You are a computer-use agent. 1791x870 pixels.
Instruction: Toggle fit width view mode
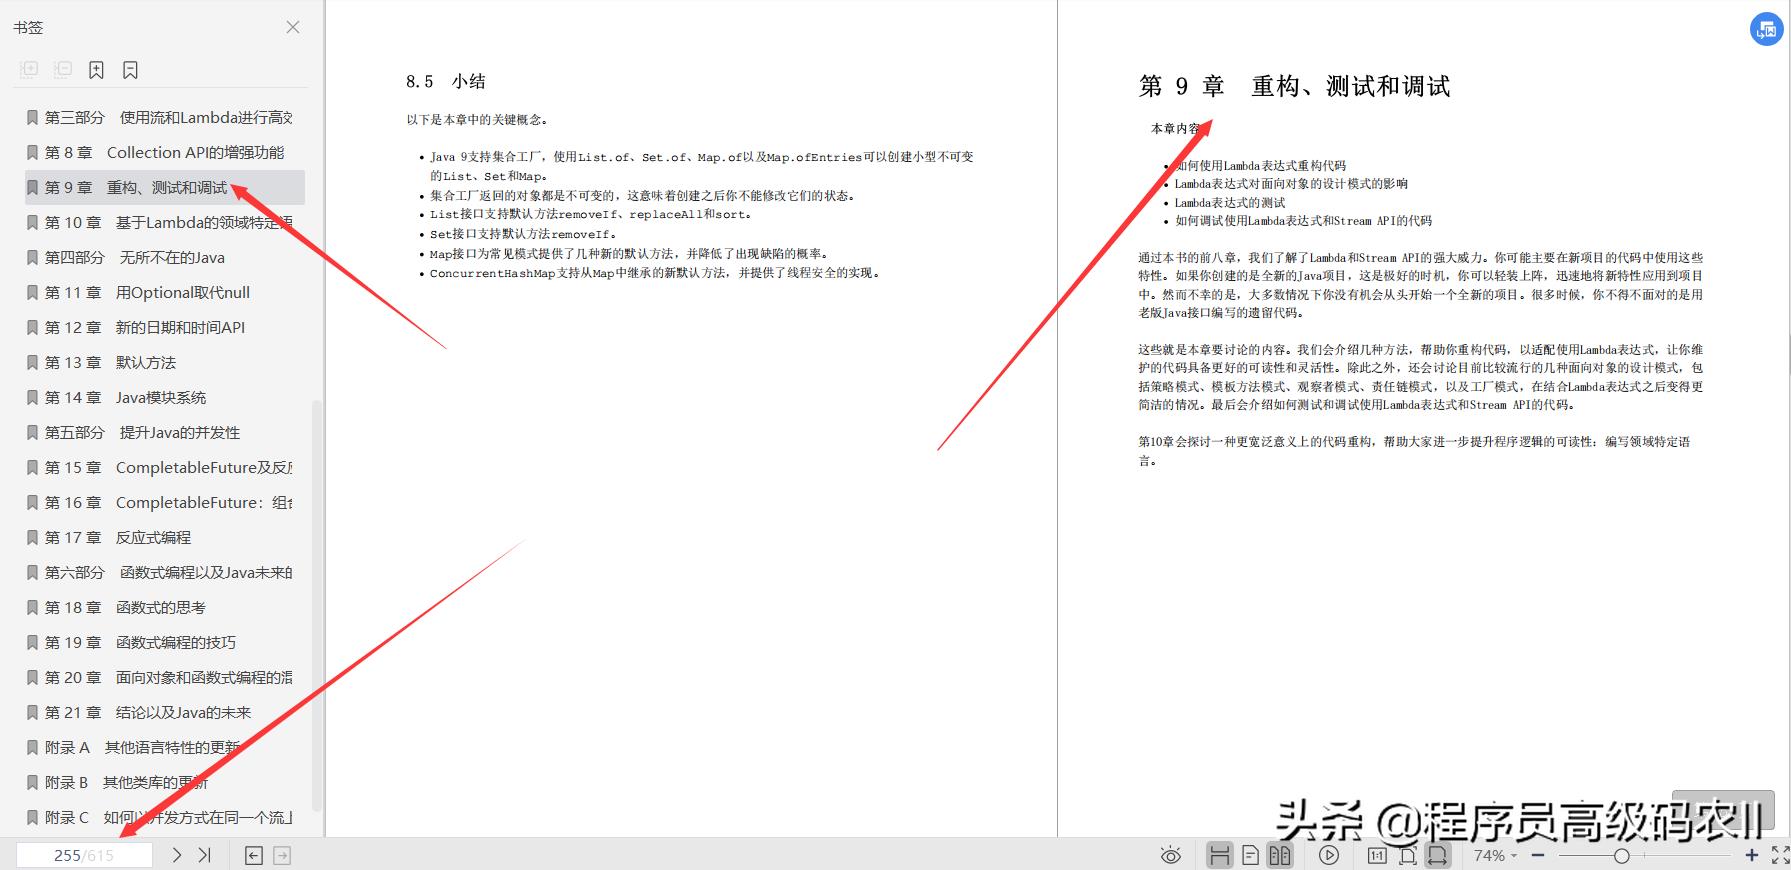click(1438, 855)
